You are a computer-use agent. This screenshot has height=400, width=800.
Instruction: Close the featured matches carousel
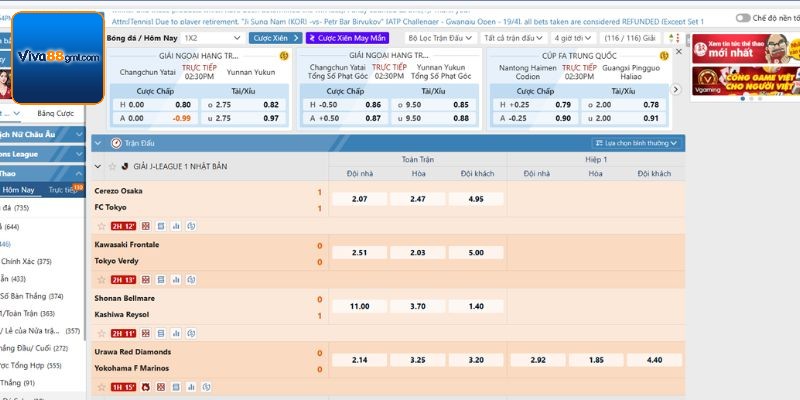coord(679,52)
